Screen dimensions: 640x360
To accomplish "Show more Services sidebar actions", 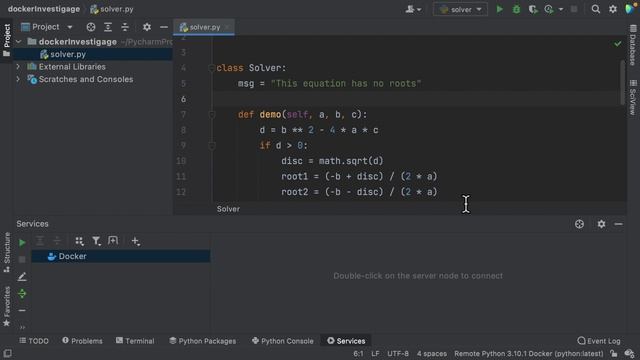I will pyautogui.click(x=22, y=327).
